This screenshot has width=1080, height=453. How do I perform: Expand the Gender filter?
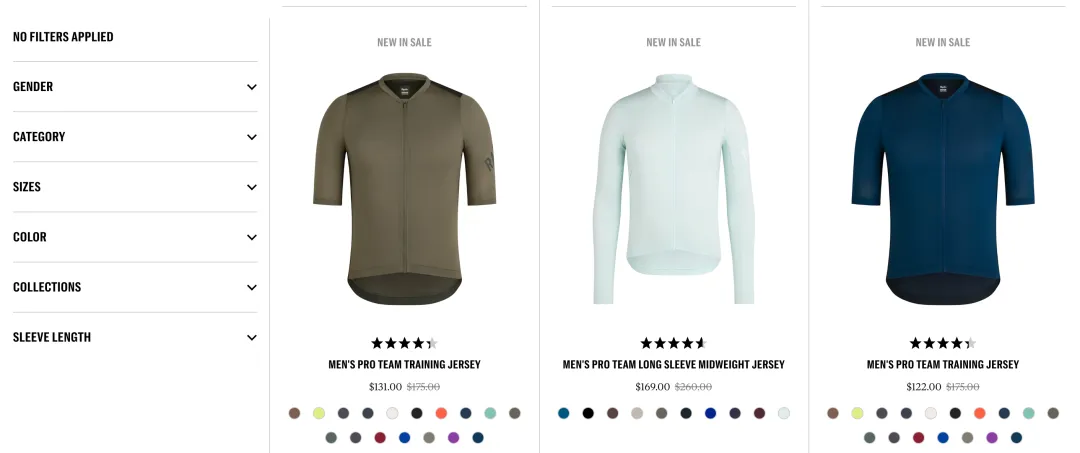coord(135,87)
